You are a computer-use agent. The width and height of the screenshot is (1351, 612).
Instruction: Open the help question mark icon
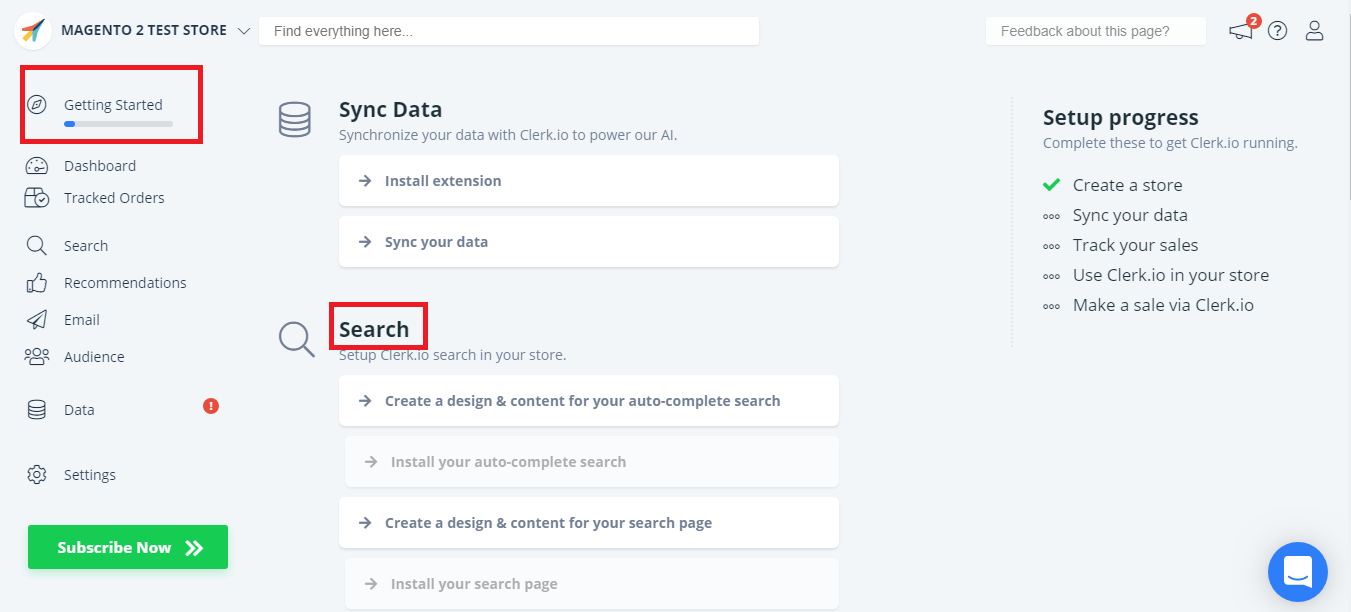click(1277, 31)
